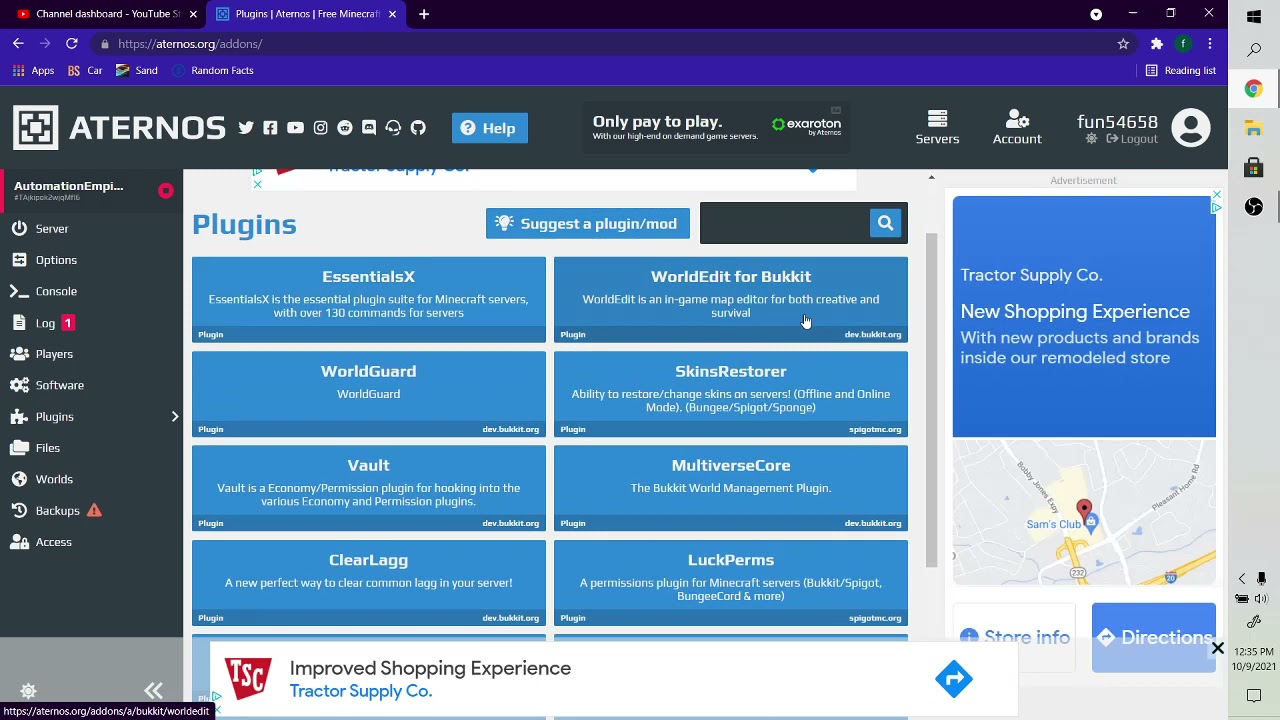Open Files in the sidebar
This screenshot has width=1280, height=720.
[92, 448]
